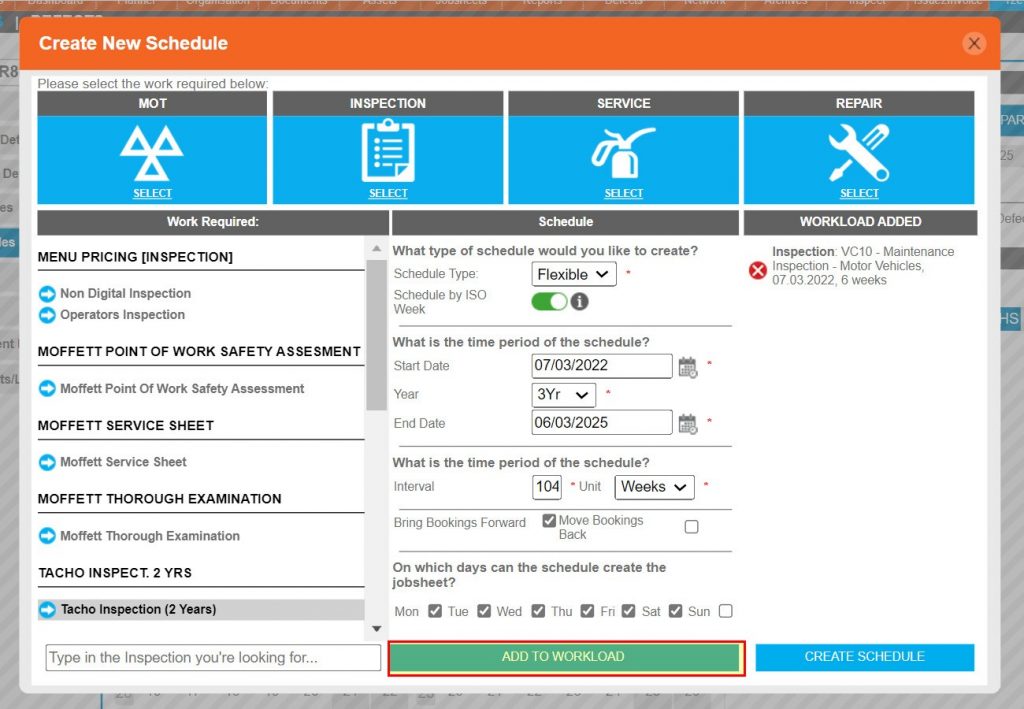This screenshot has width=1024, height=709.
Task: Click the Add to Workload button
Action: pyautogui.click(x=566, y=657)
